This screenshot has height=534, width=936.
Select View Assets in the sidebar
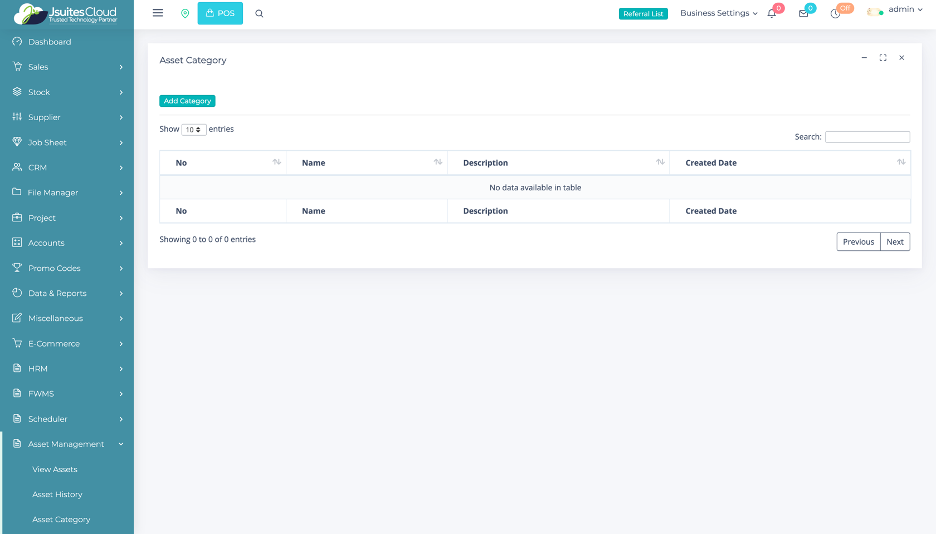[x=55, y=469]
